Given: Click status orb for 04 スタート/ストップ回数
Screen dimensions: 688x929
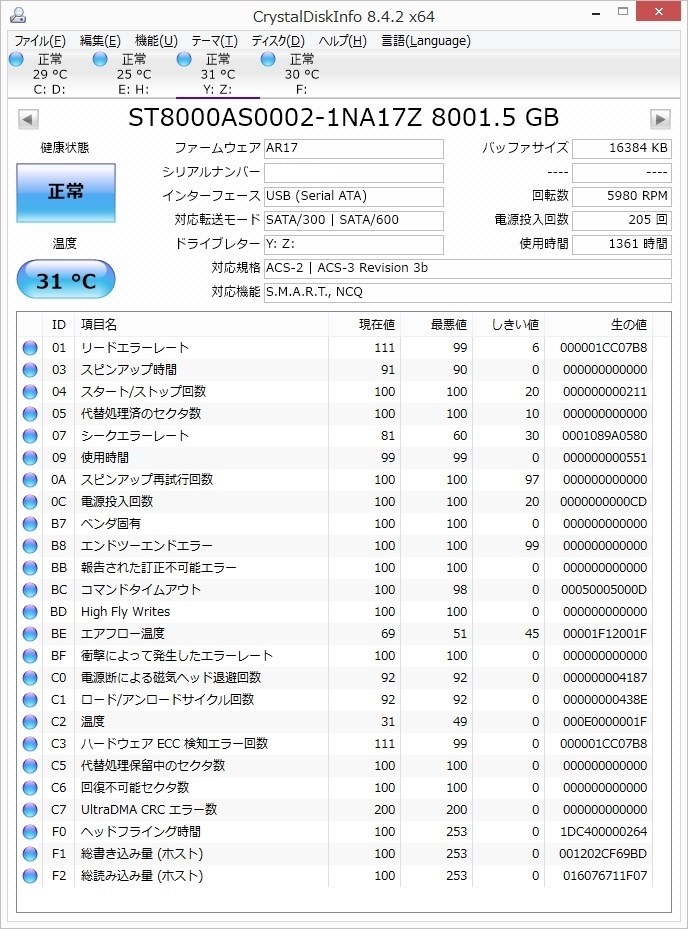Looking at the screenshot, I should tap(30, 392).
